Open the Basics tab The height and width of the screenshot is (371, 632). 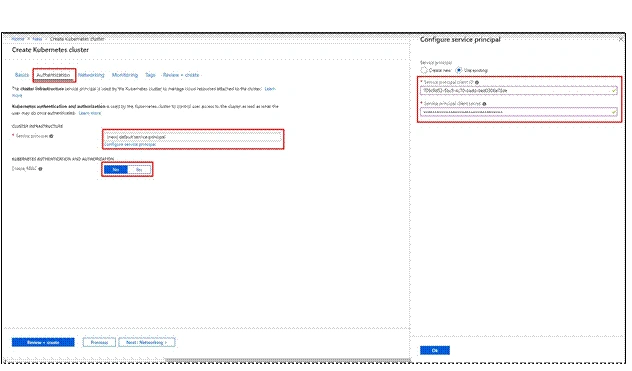point(22,75)
